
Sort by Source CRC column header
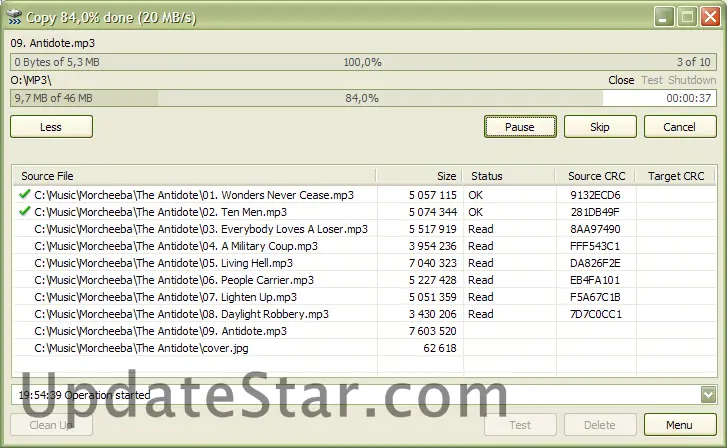tap(595, 176)
